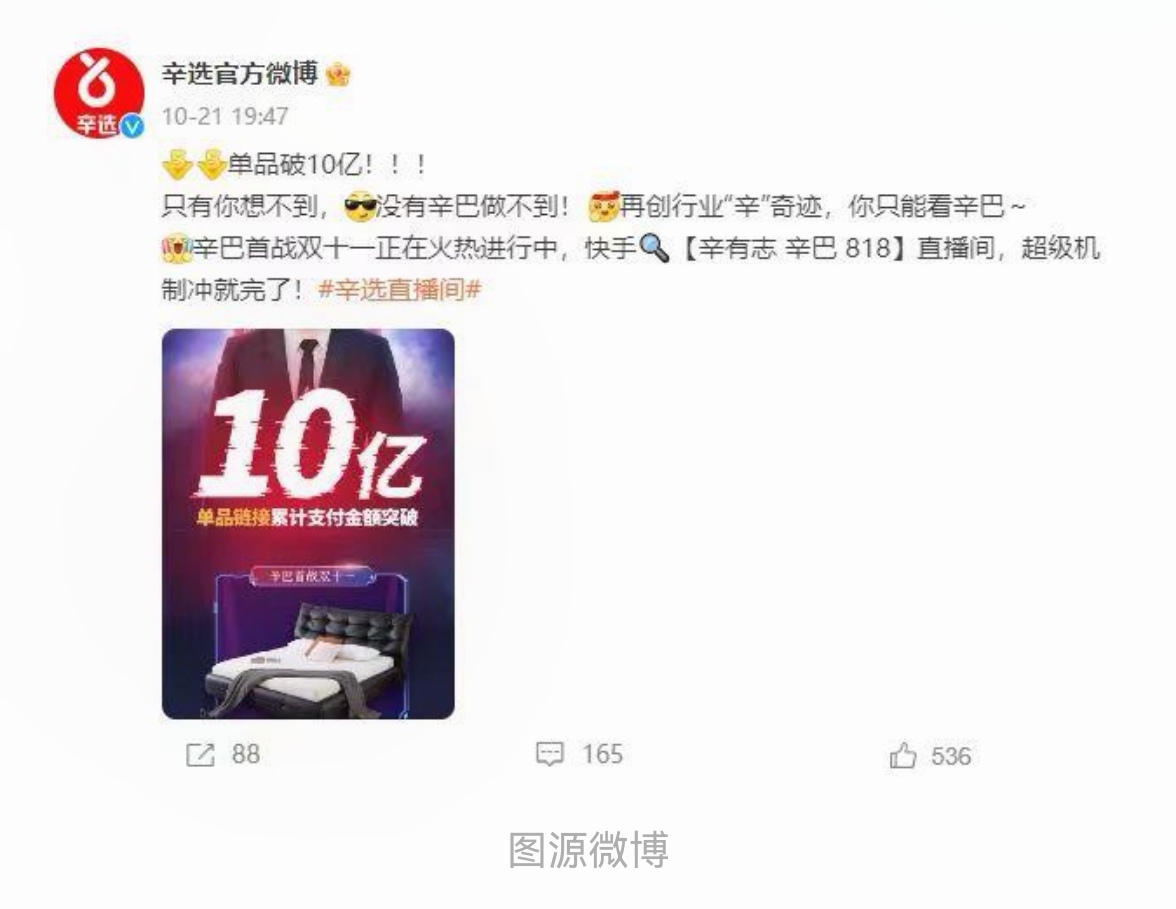Open the #辛选直播间# hashtag
This screenshot has width=1176, height=909.
click(x=400, y=289)
